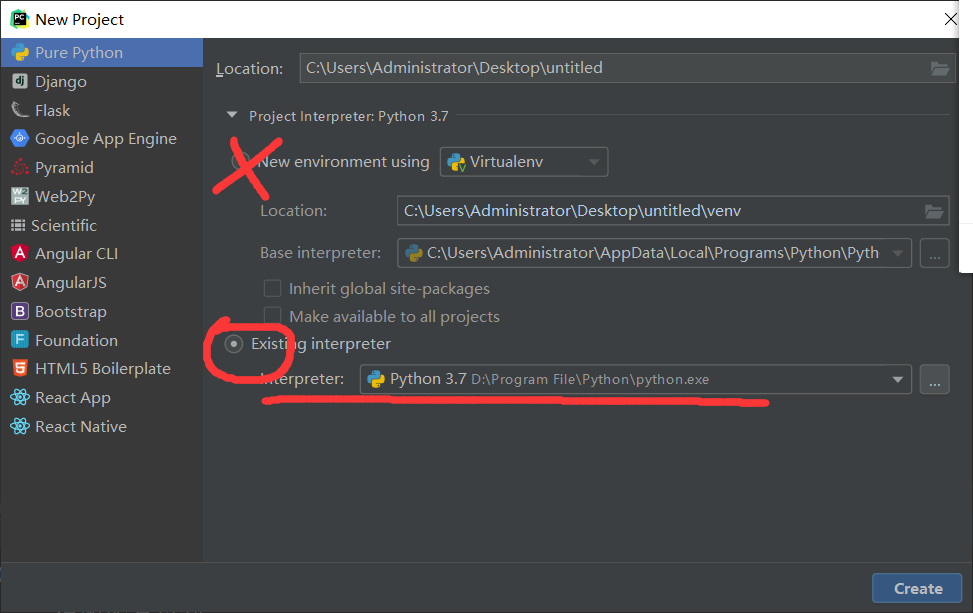
Task: Click the Django icon in sidebar
Action: [x=20, y=81]
